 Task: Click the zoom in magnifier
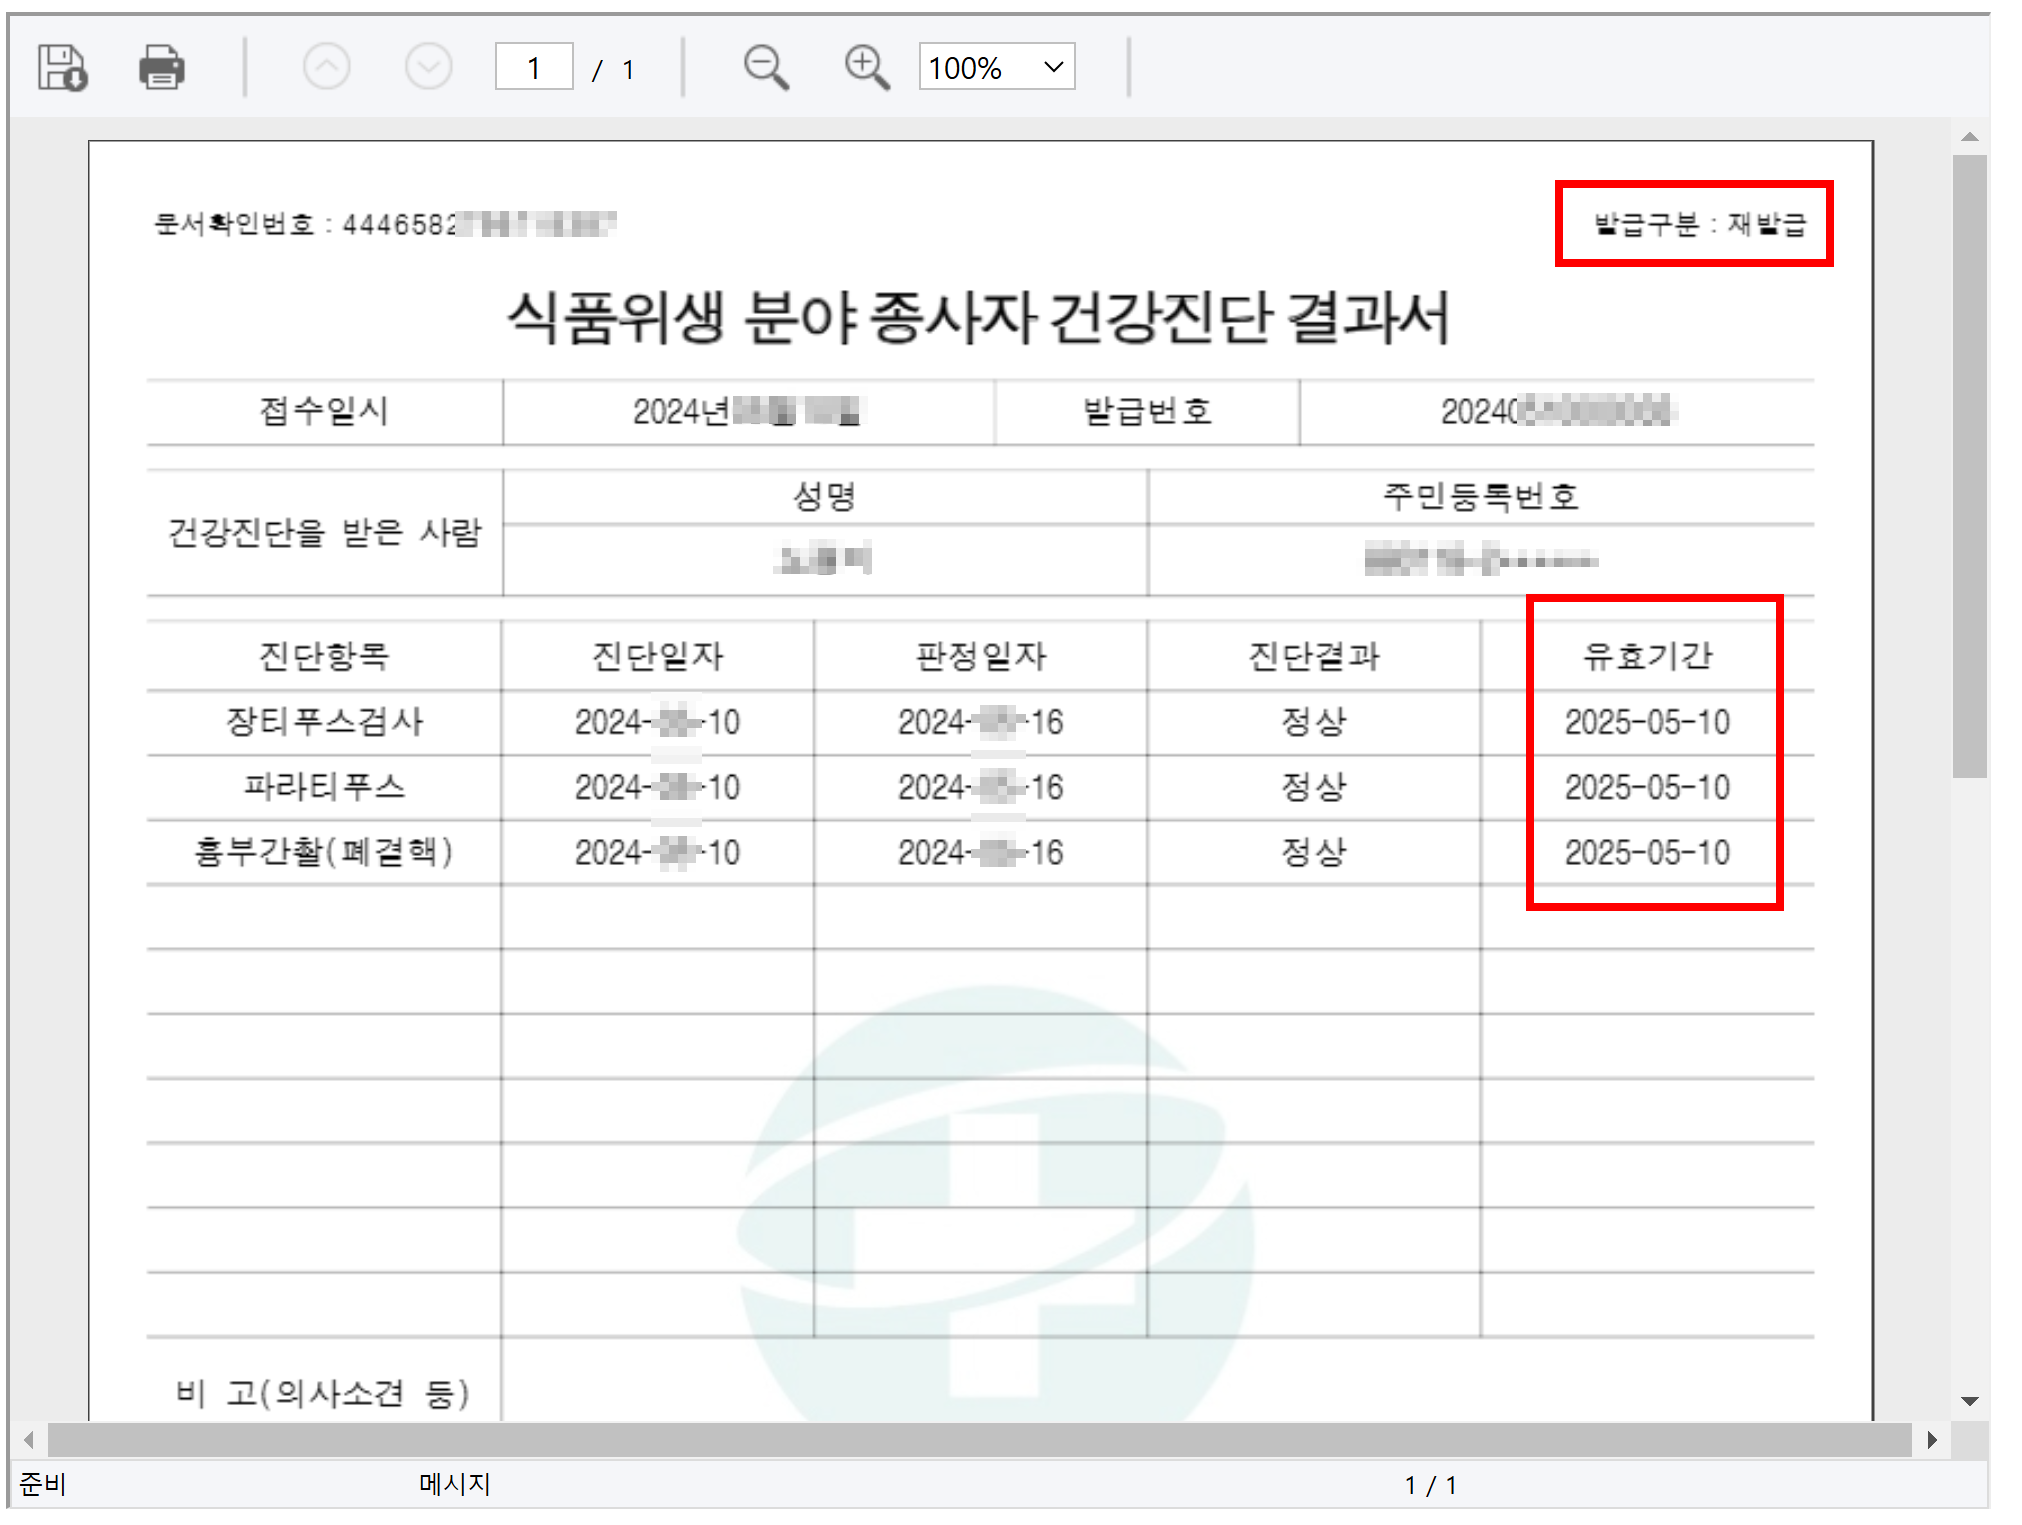[866, 68]
